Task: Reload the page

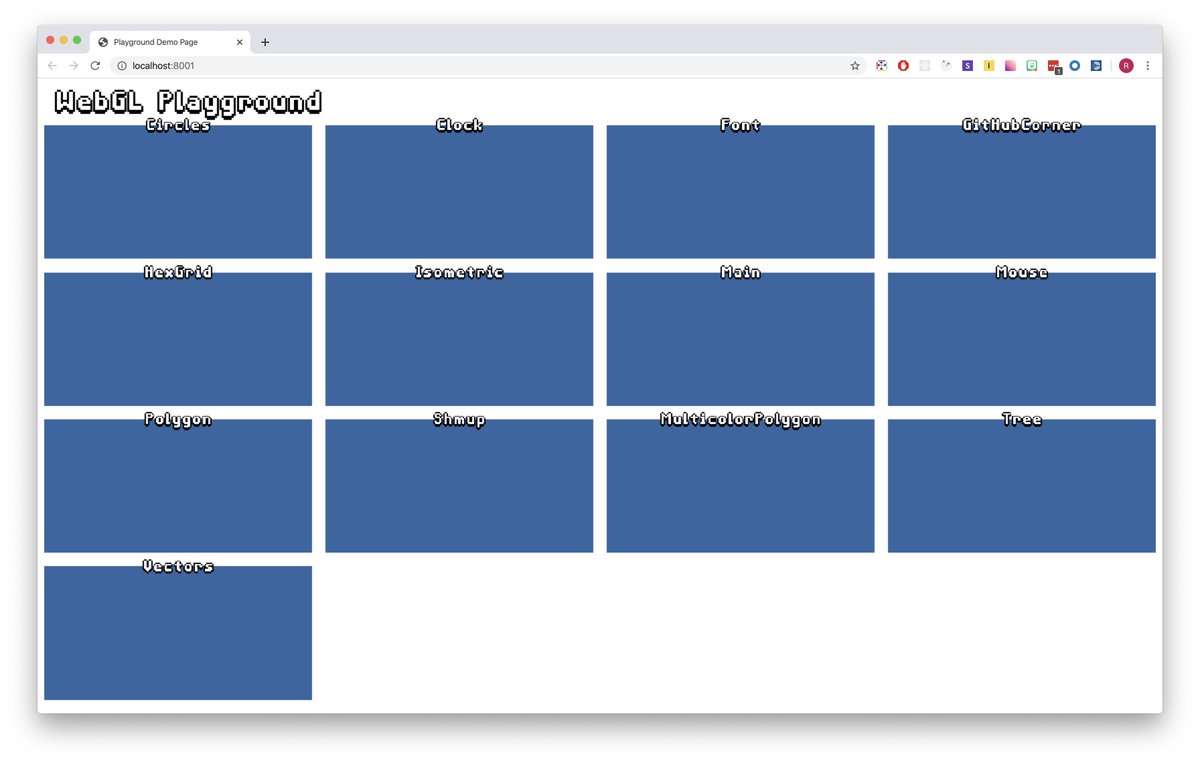Action: [x=95, y=66]
